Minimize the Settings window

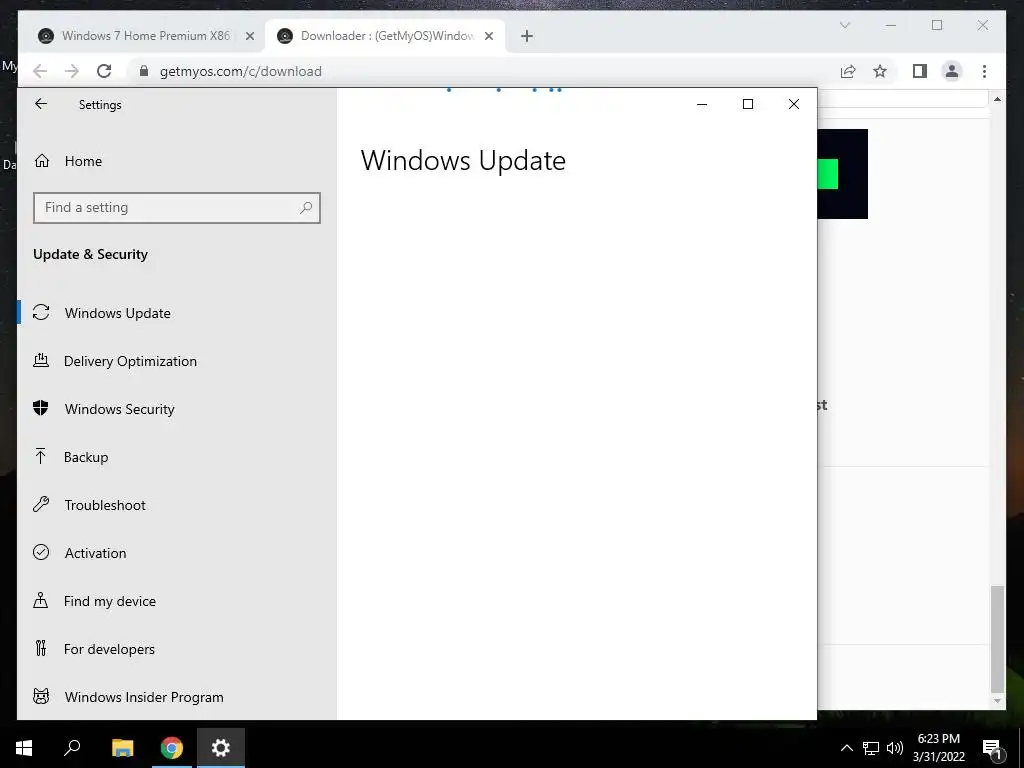tap(702, 104)
